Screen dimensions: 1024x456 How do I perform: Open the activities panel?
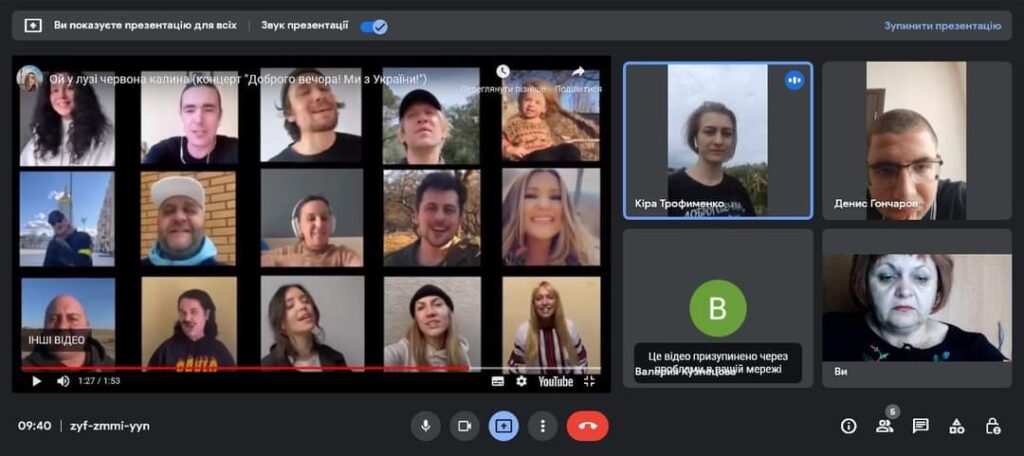click(956, 426)
